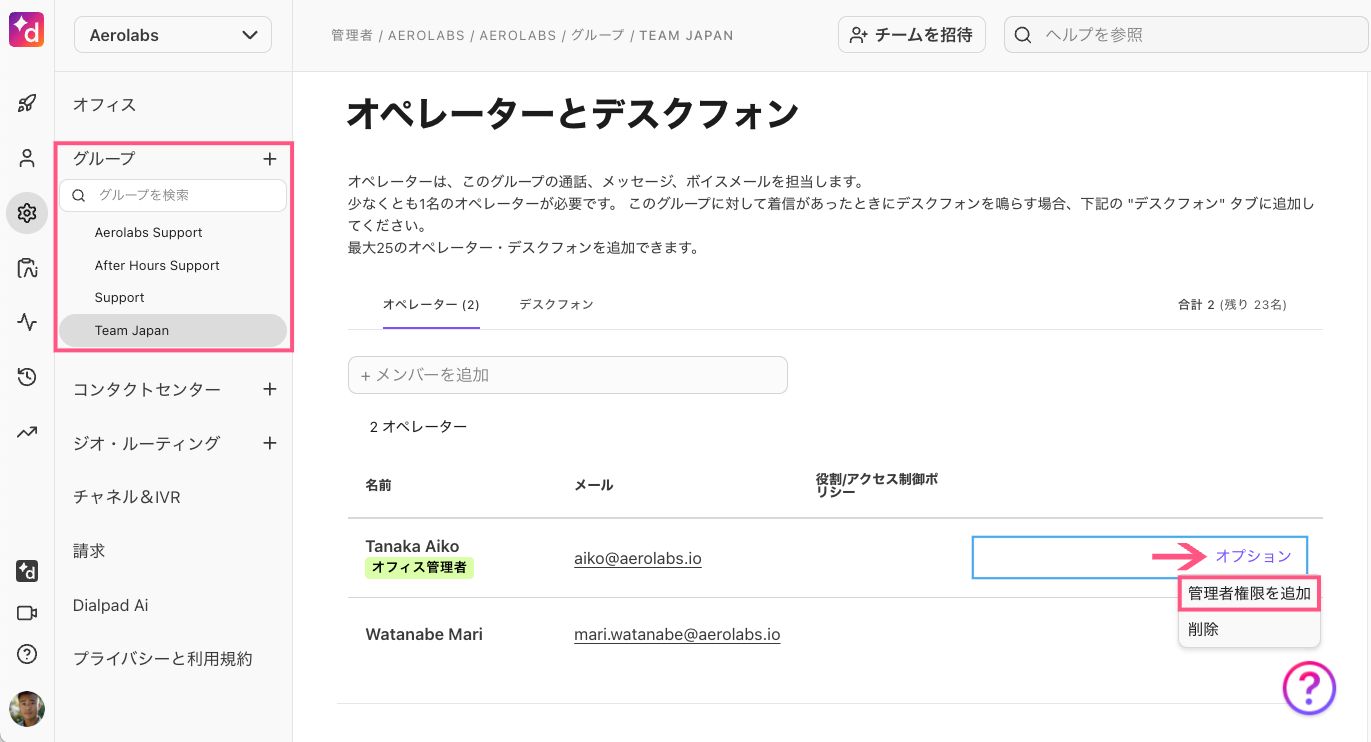Click 役割/アクセス制御ポリシー column header
Image resolution: width=1371 pixels, height=742 pixels.
pyautogui.click(x=876, y=485)
